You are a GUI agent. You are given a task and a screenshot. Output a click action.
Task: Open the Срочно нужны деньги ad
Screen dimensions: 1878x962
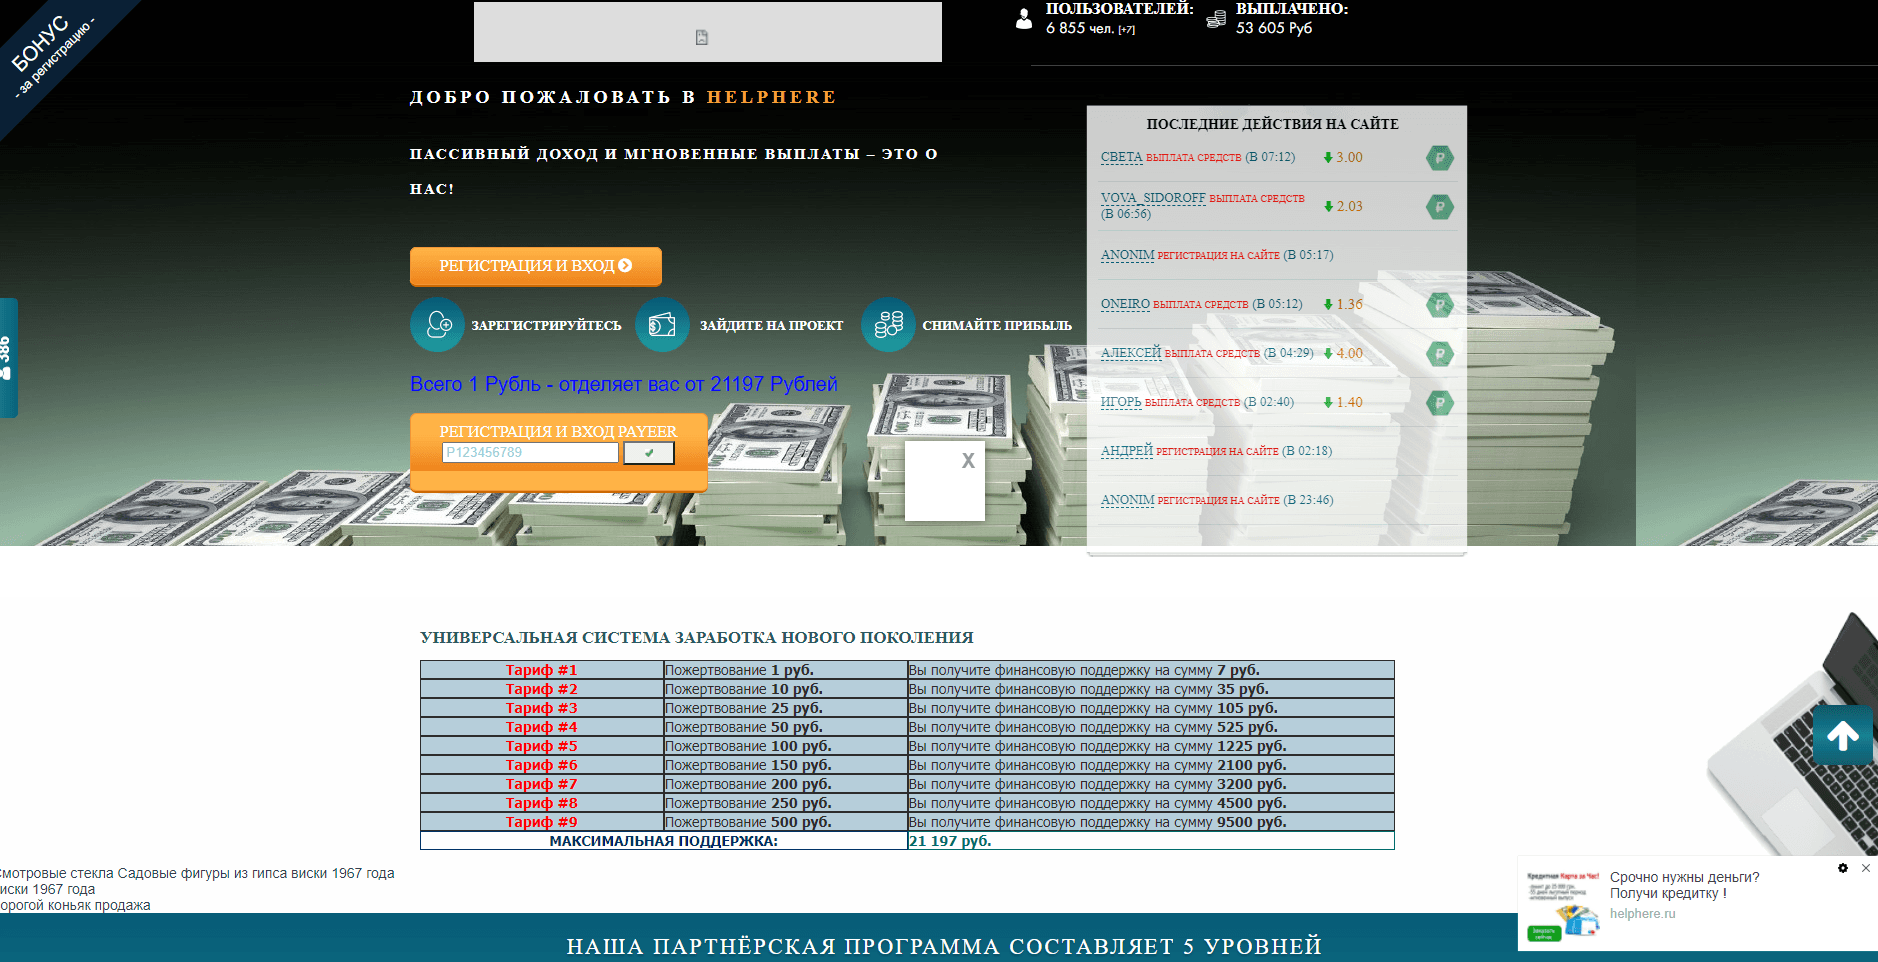pyautogui.click(x=1684, y=885)
